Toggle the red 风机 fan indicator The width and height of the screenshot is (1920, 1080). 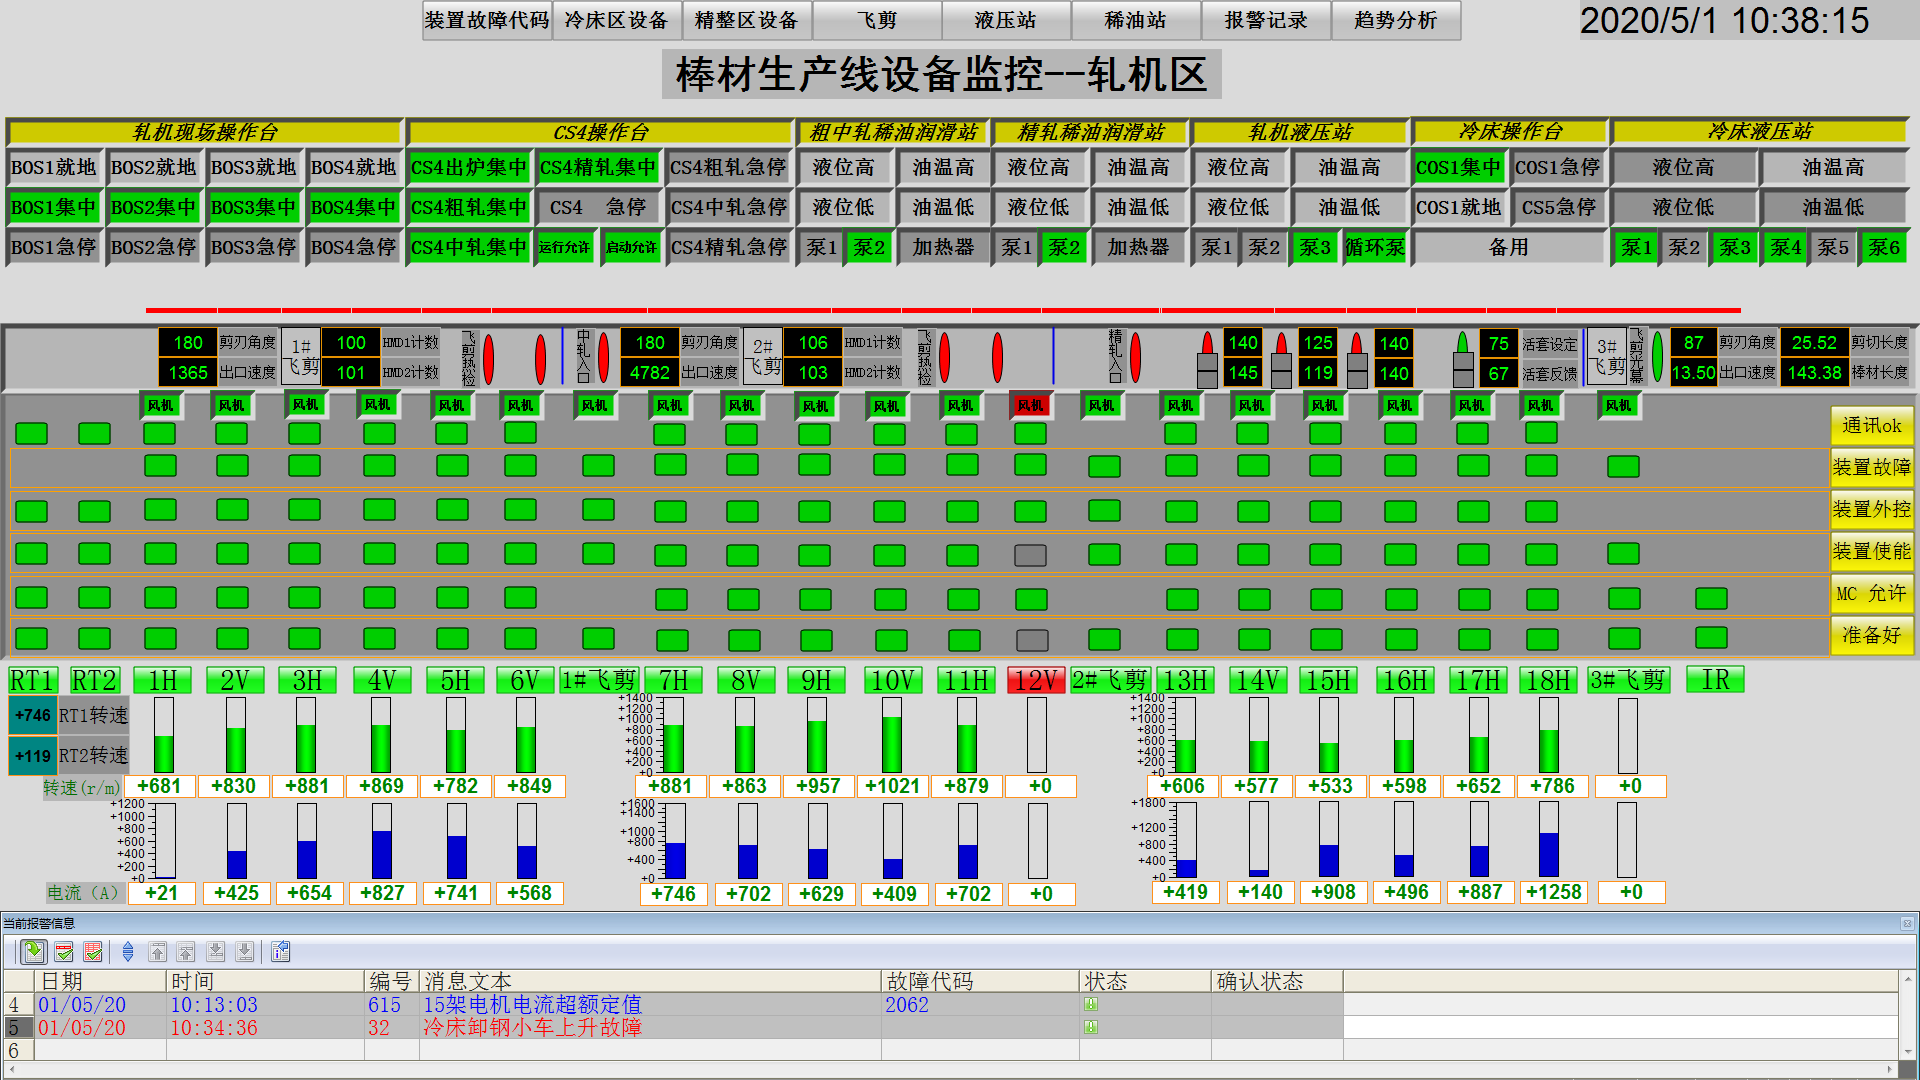(x=1032, y=406)
